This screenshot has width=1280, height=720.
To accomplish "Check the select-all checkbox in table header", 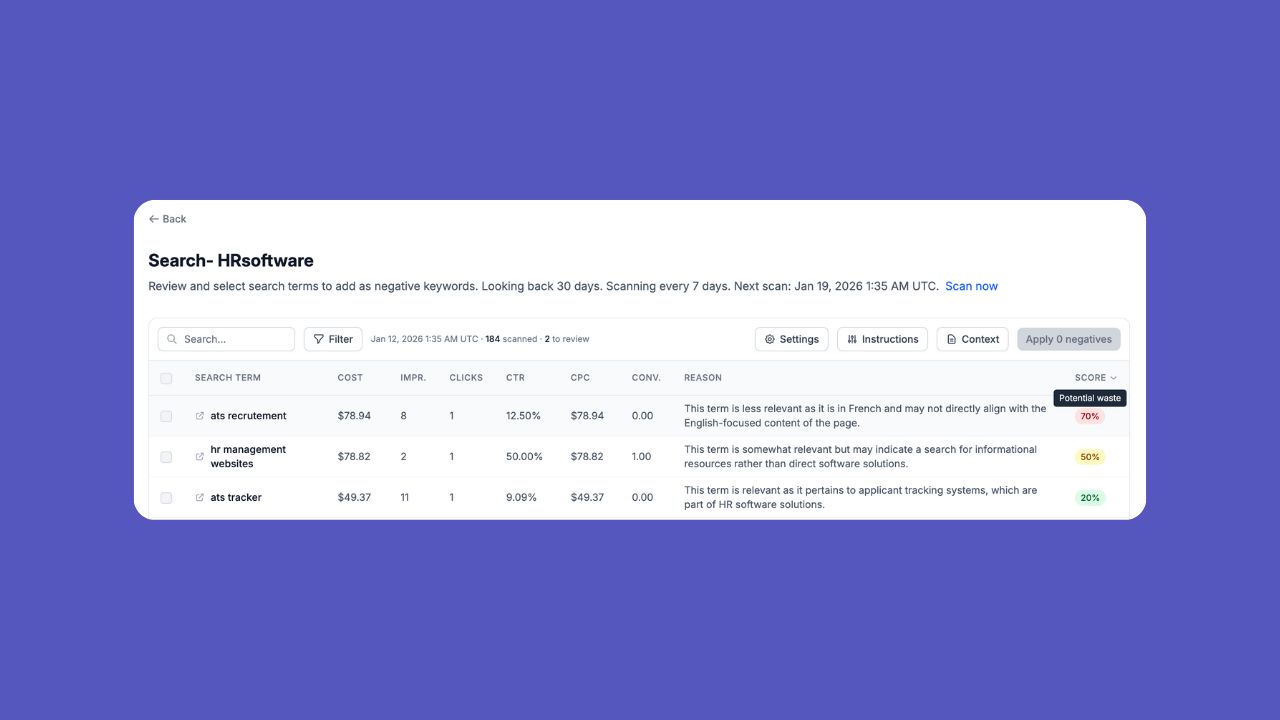I will (x=166, y=378).
